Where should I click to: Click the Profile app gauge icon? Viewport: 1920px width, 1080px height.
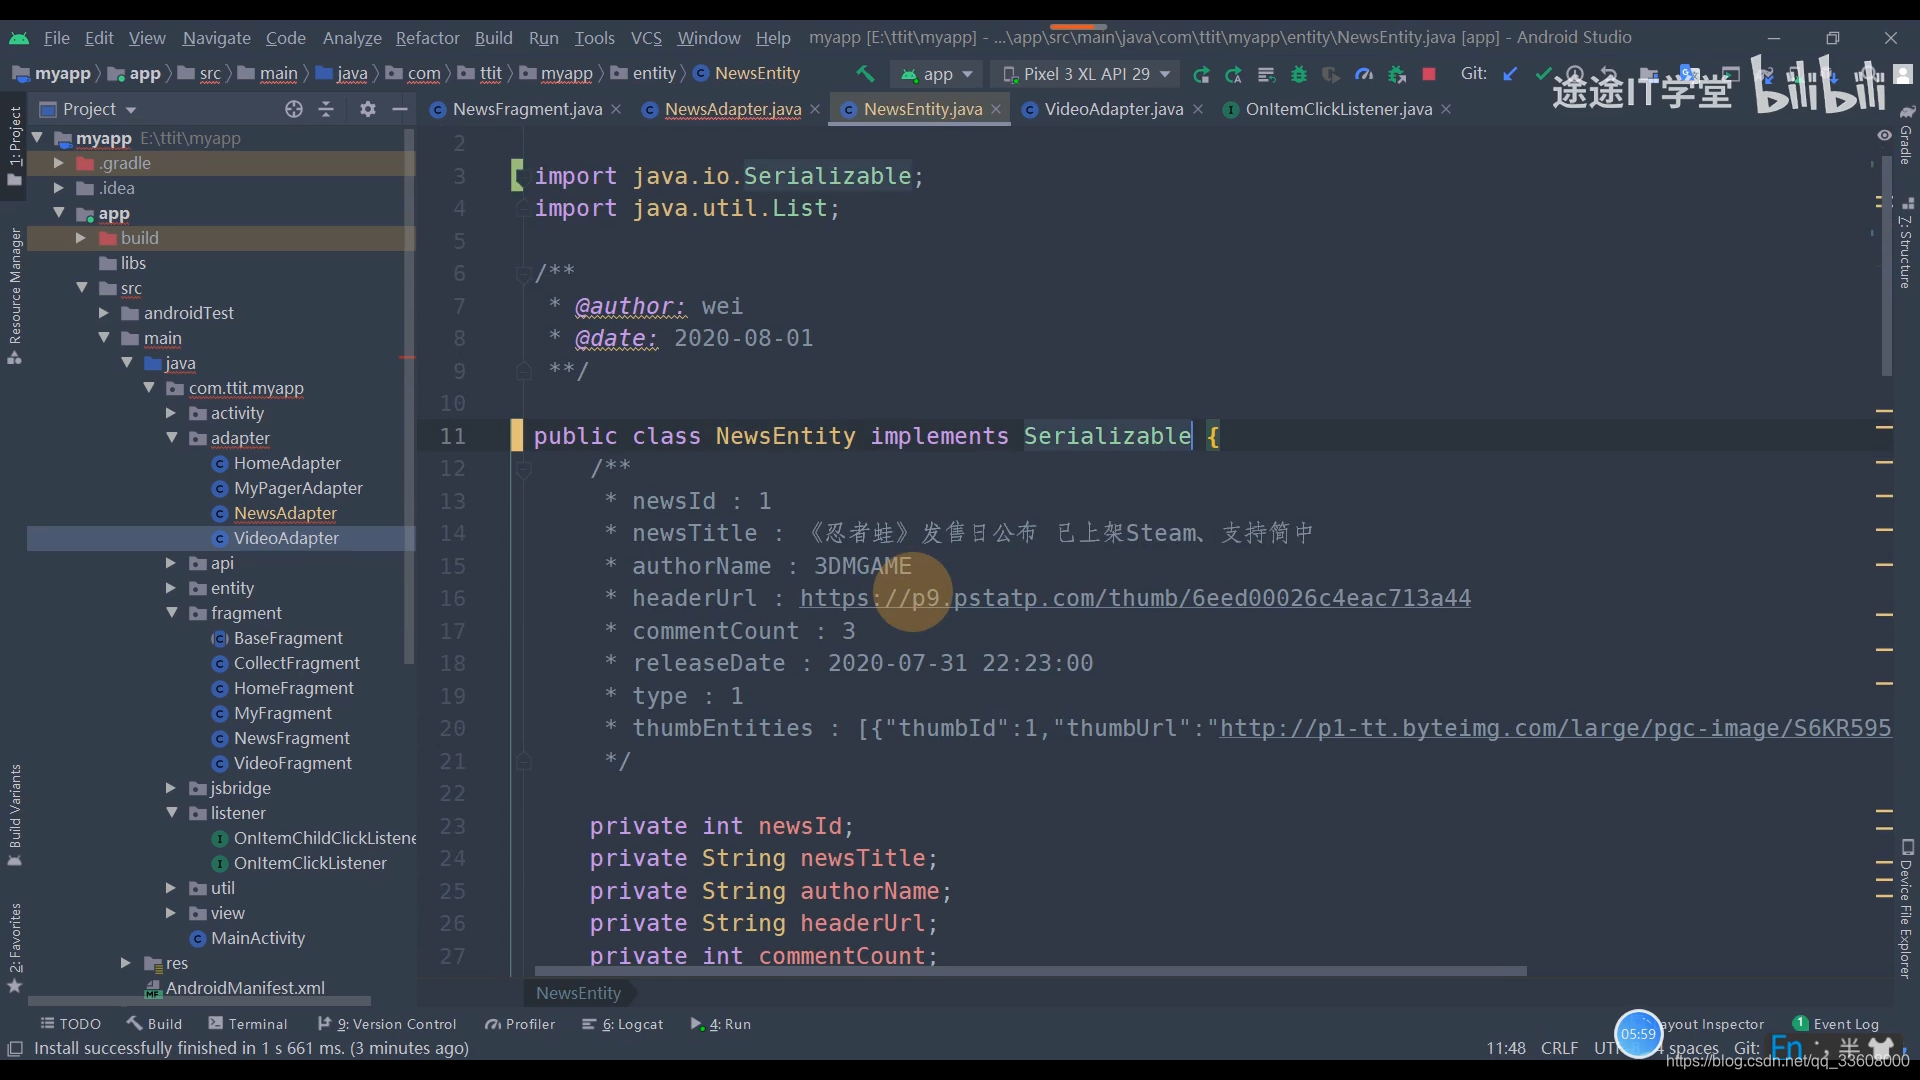(1364, 74)
